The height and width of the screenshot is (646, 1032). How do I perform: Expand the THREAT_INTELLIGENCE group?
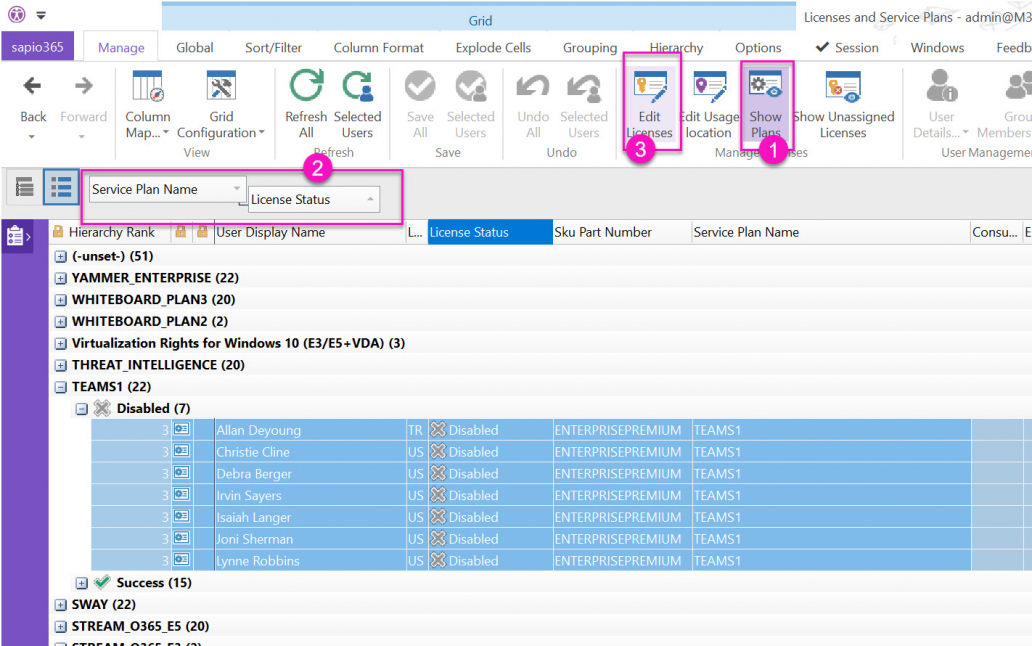pos(61,365)
